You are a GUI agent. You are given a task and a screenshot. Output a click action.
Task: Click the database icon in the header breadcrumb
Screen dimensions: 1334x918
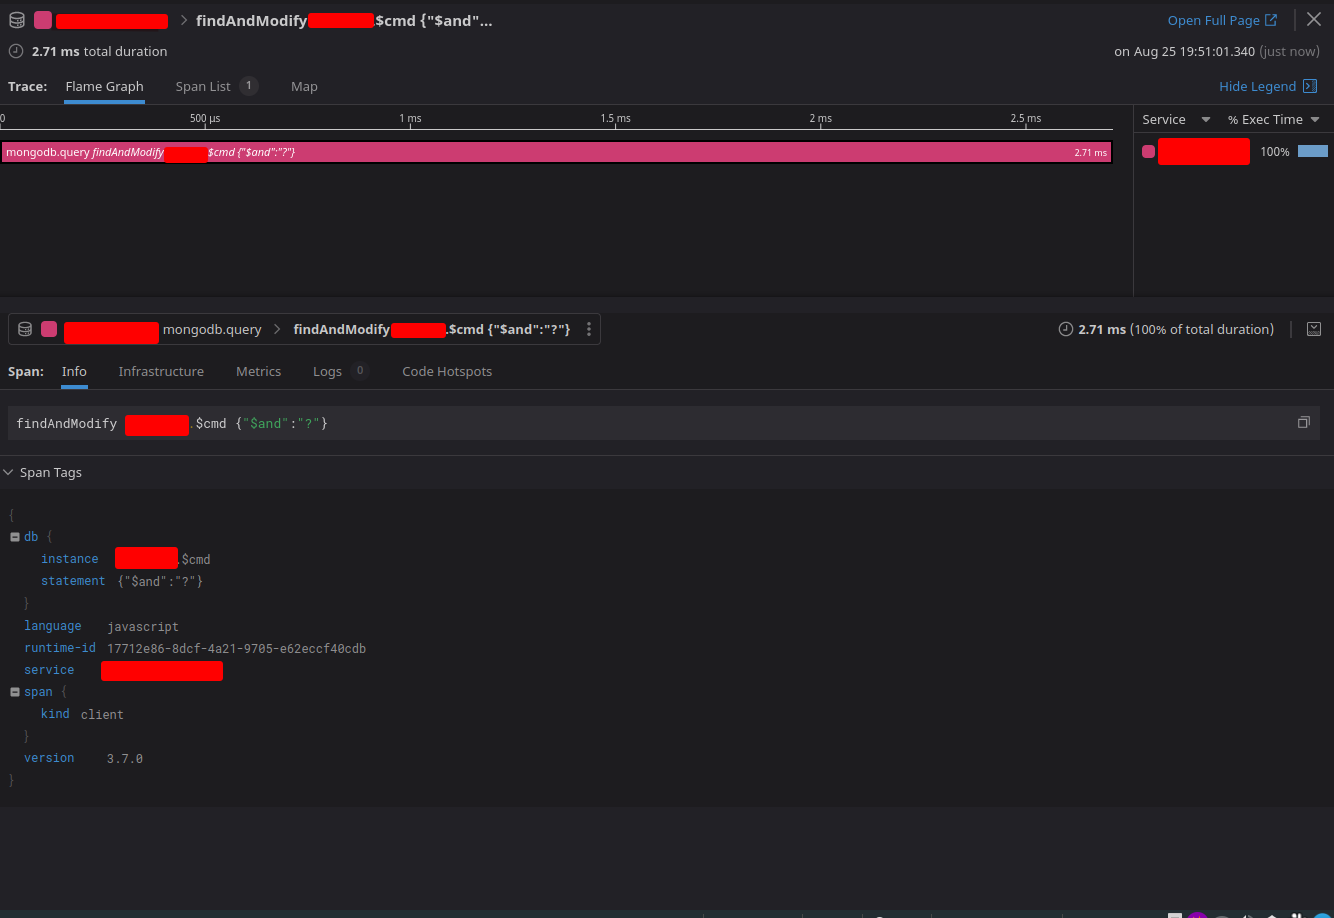pyautogui.click(x=17, y=20)
